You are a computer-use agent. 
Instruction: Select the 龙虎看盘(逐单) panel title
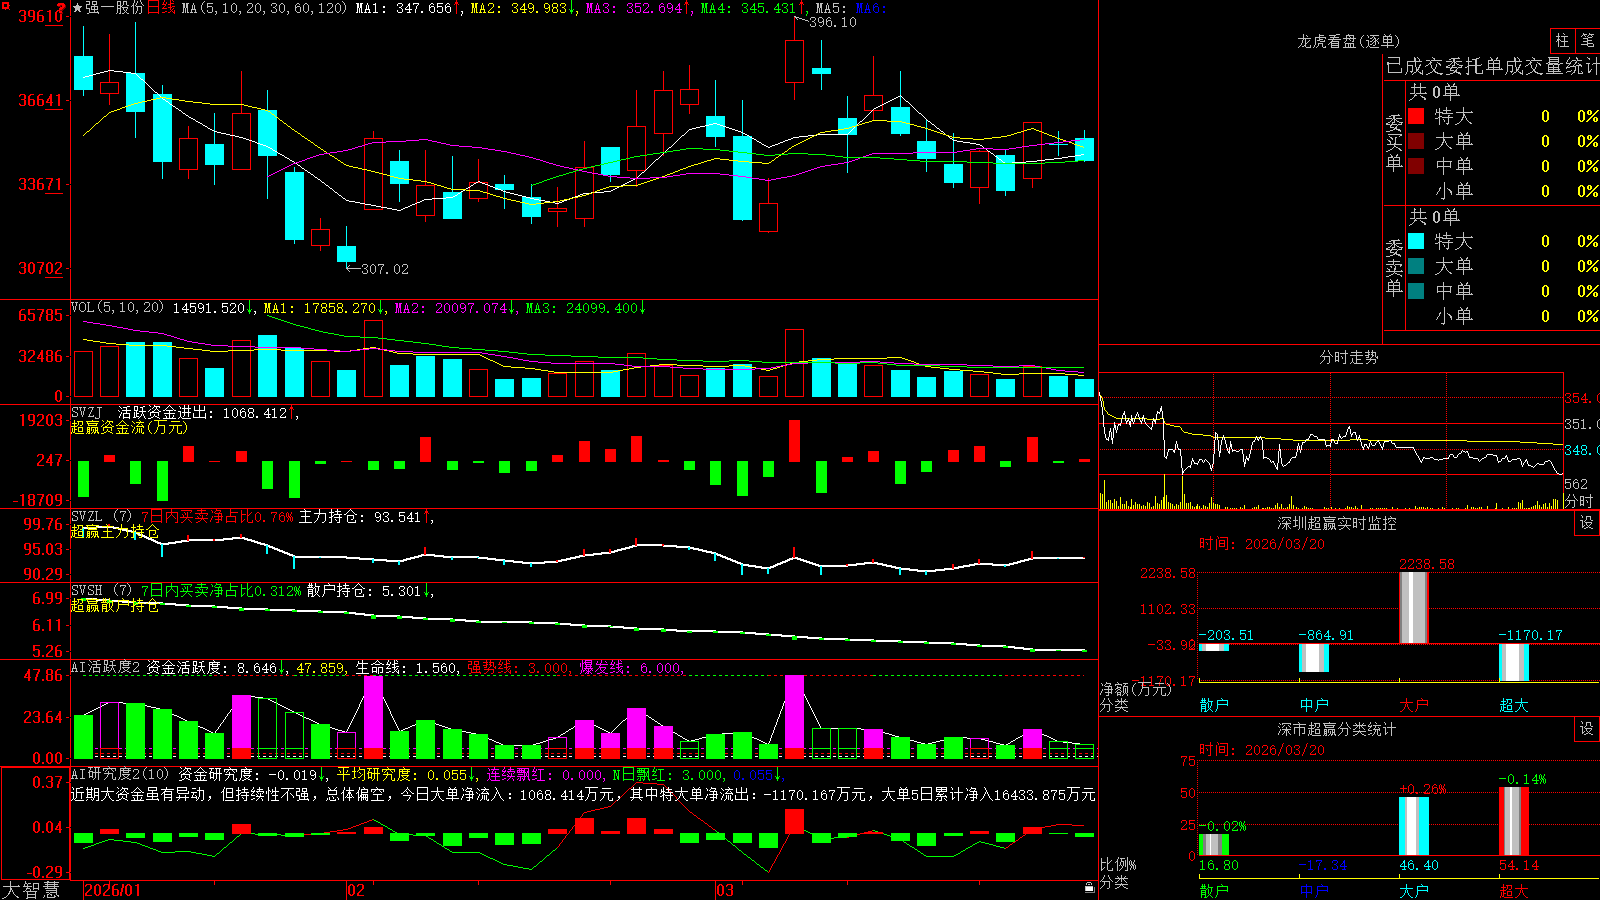pyautogui.click(x=1348, y=41)
